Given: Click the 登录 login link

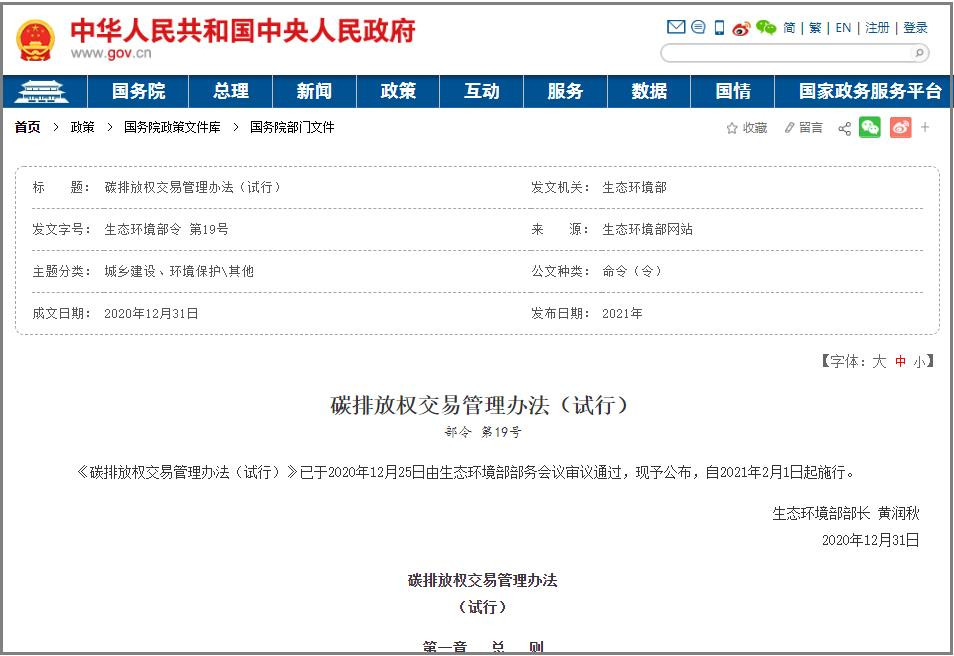Looking at the screenshot, I should pos(915,28).
